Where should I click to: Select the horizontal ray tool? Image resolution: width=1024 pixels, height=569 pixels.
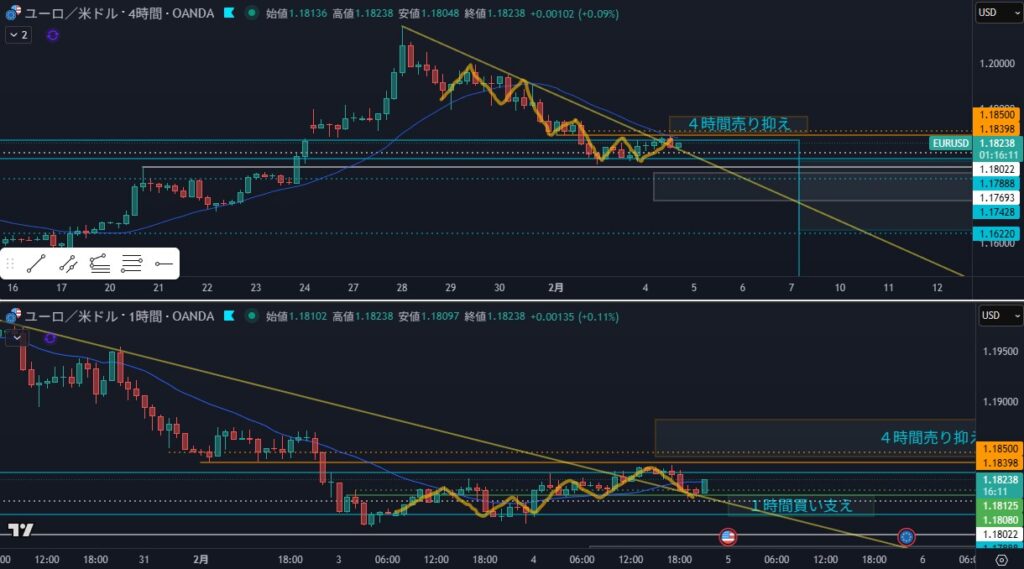coord(163,264)
